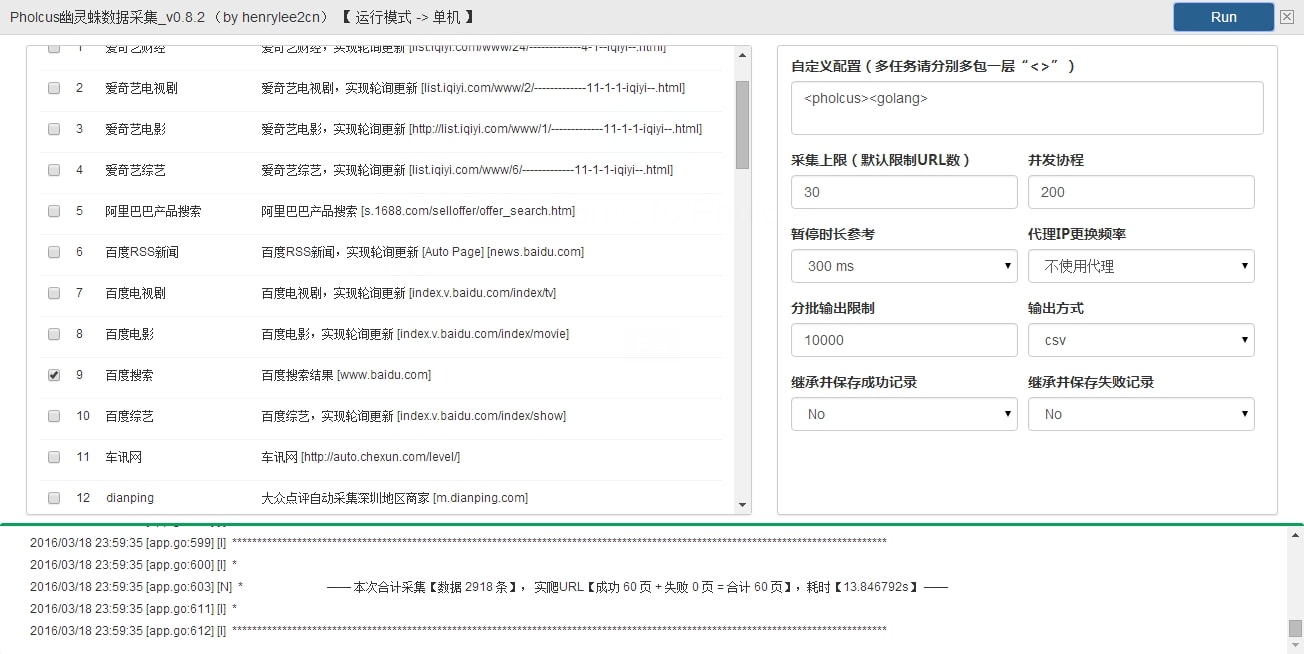
Task: Click the spider list scroll-down arrow
Action: [x=742, y=505]
